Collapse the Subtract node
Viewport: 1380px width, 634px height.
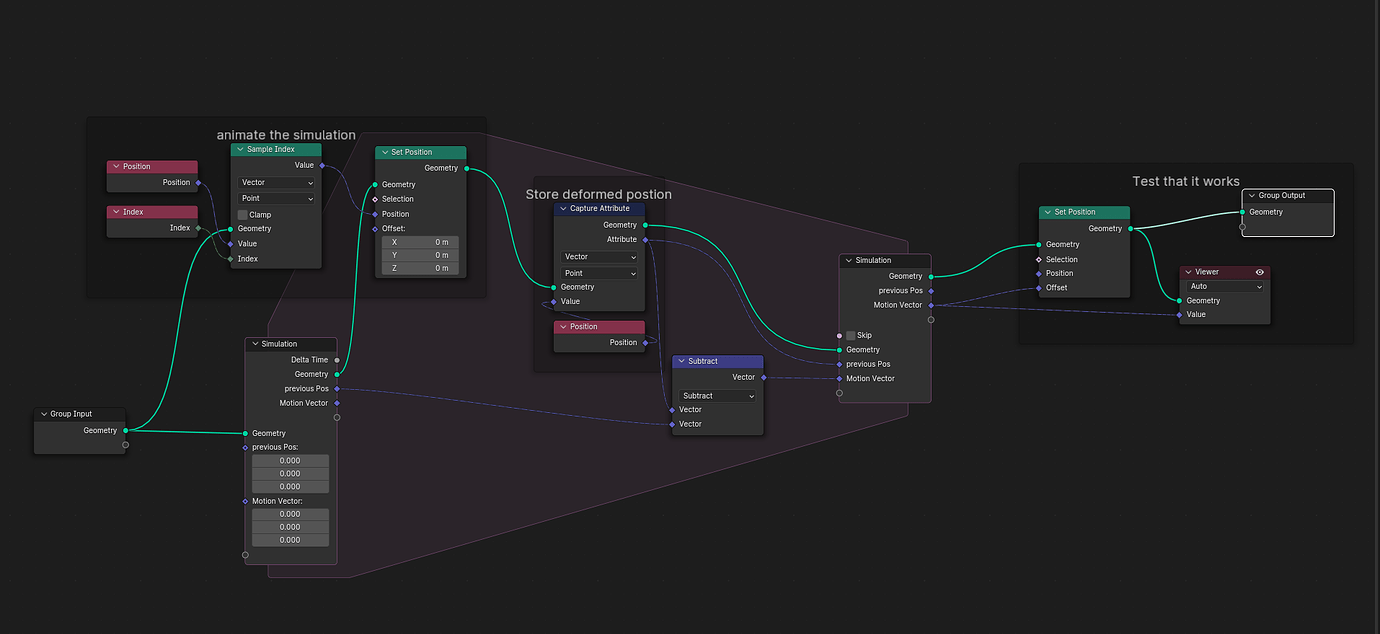(681, 362)
